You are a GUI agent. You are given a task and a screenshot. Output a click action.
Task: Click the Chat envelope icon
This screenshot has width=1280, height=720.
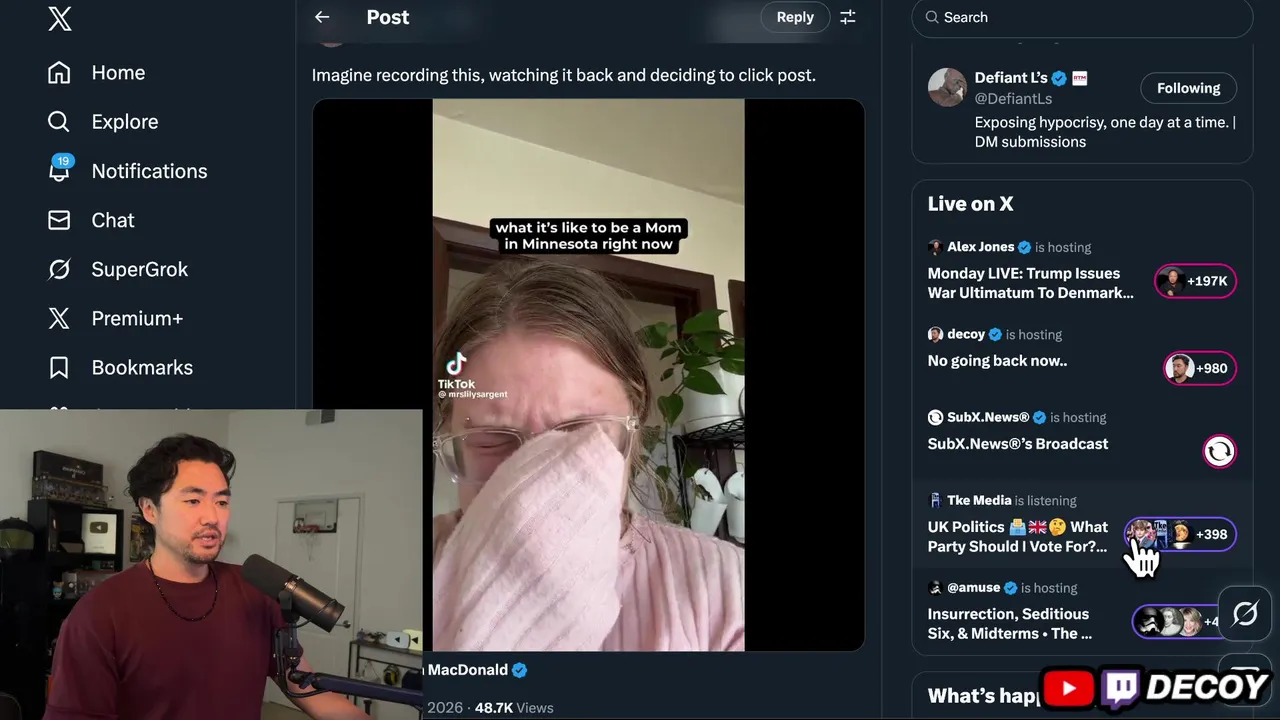point(59,220)
